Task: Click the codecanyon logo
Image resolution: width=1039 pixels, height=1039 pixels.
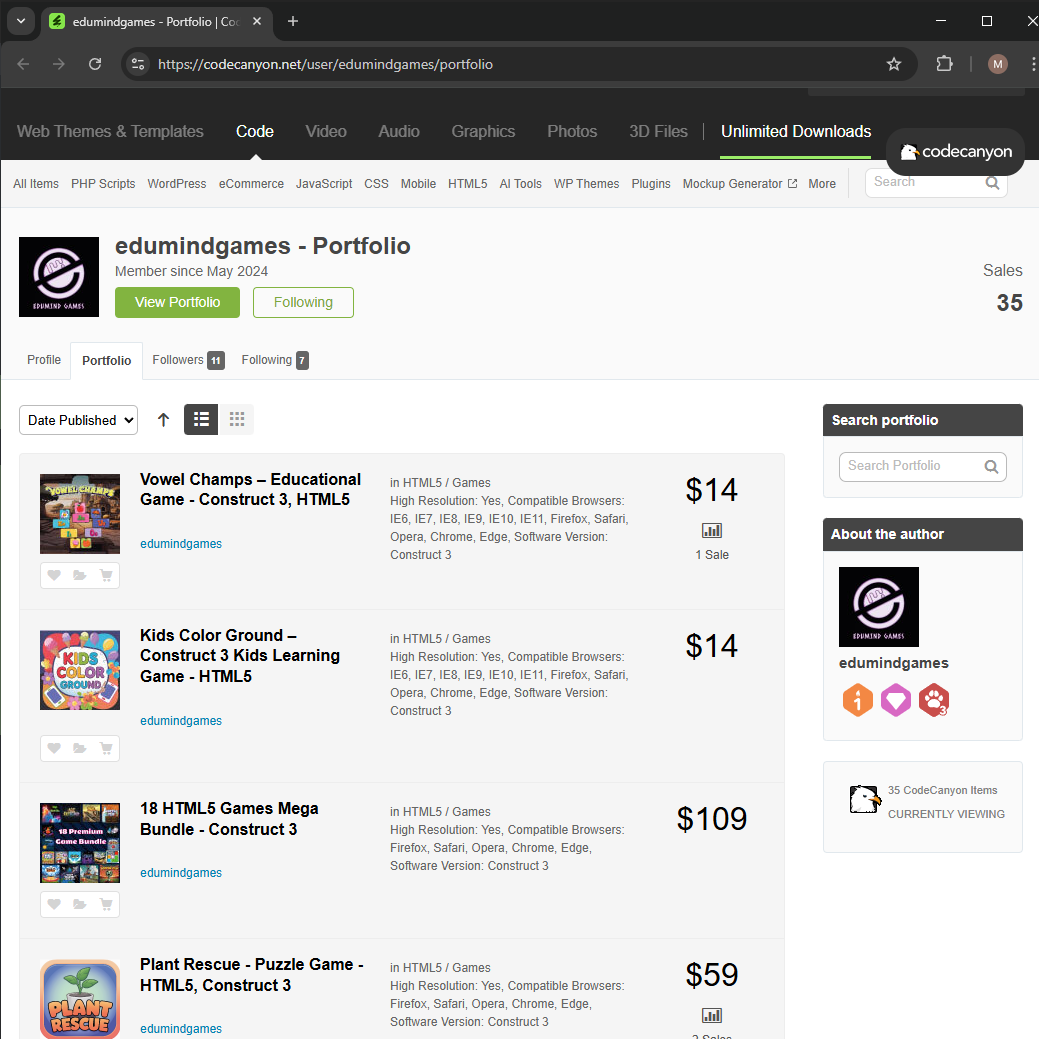Action: tap(956, 152)
